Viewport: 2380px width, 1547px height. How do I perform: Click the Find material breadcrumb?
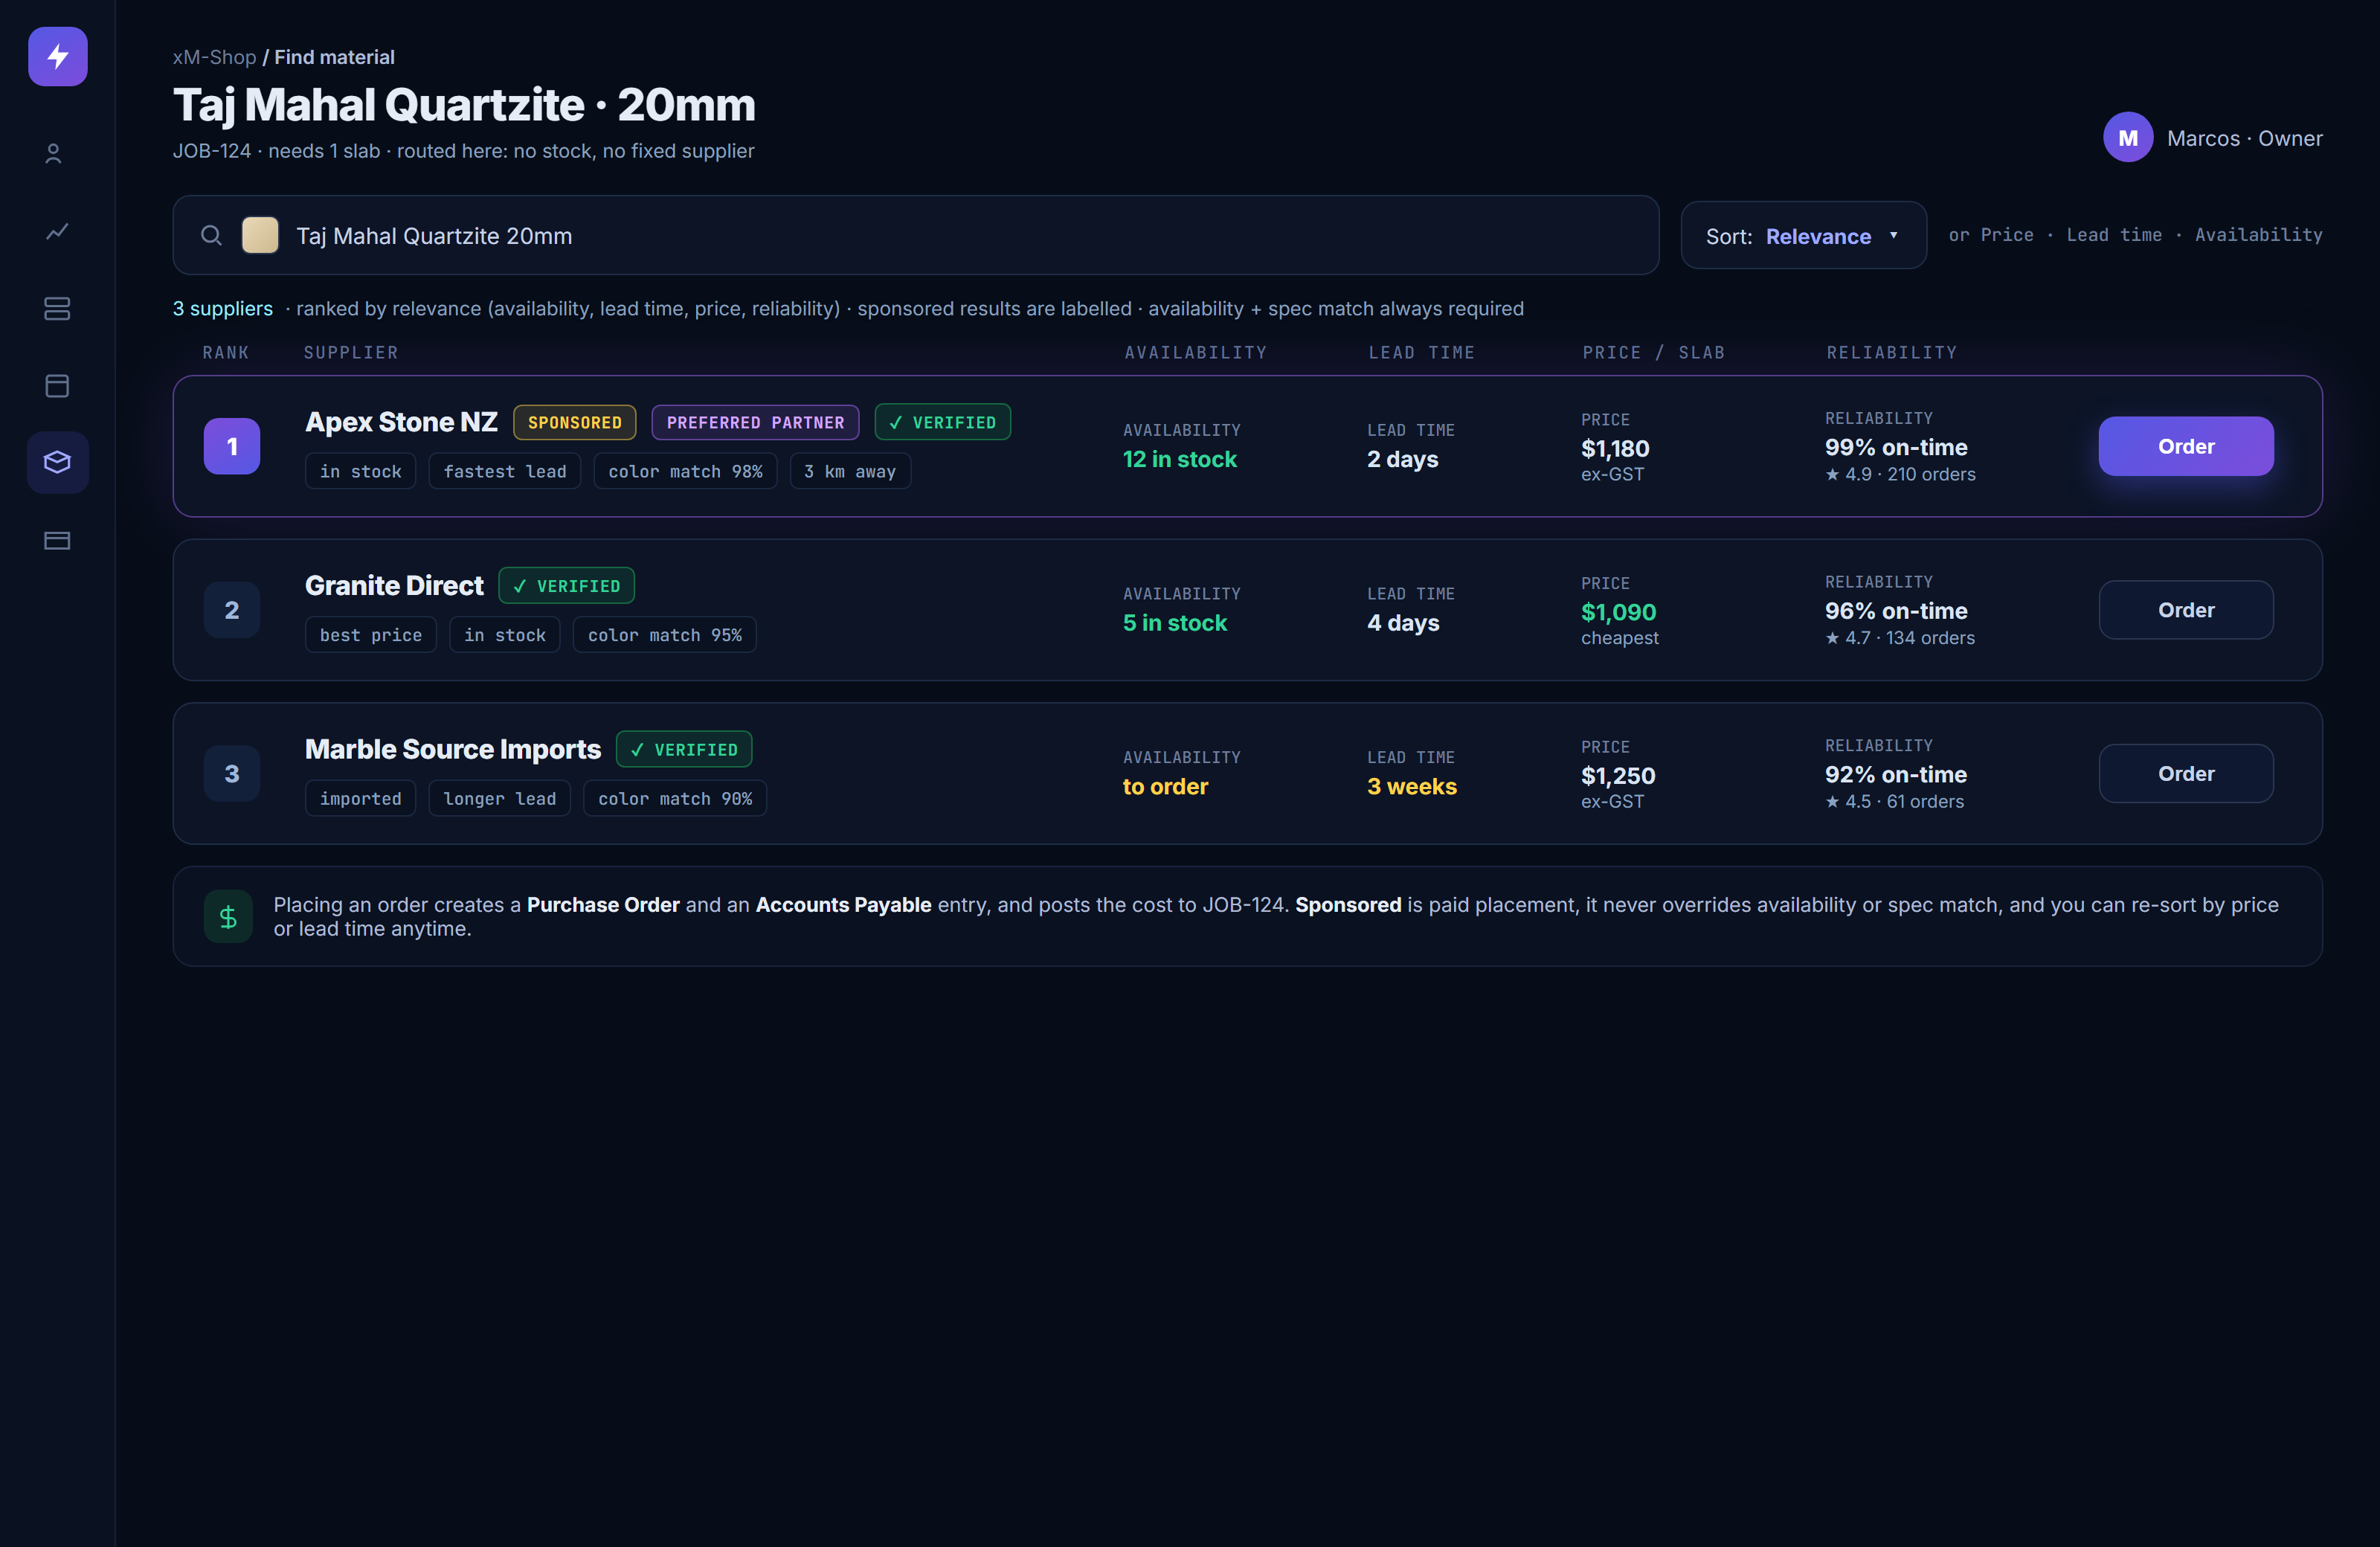point(334,57)
